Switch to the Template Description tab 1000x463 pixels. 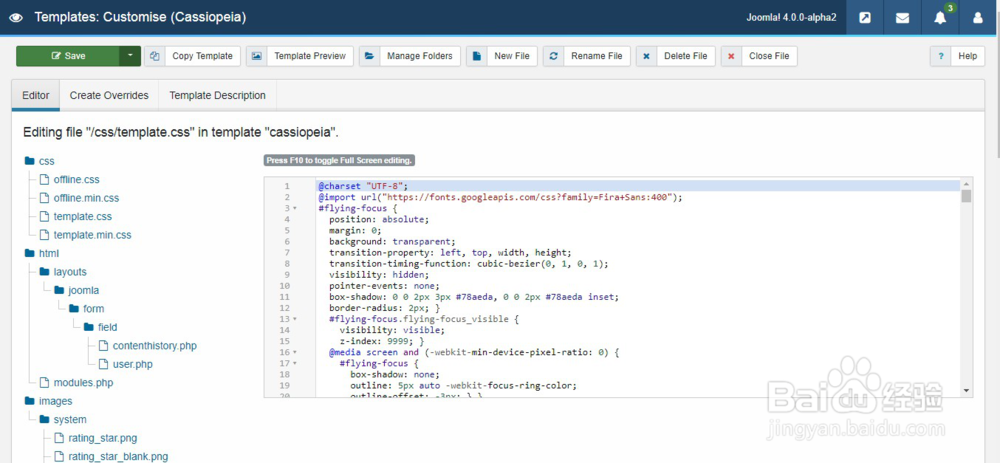[217, 96]
